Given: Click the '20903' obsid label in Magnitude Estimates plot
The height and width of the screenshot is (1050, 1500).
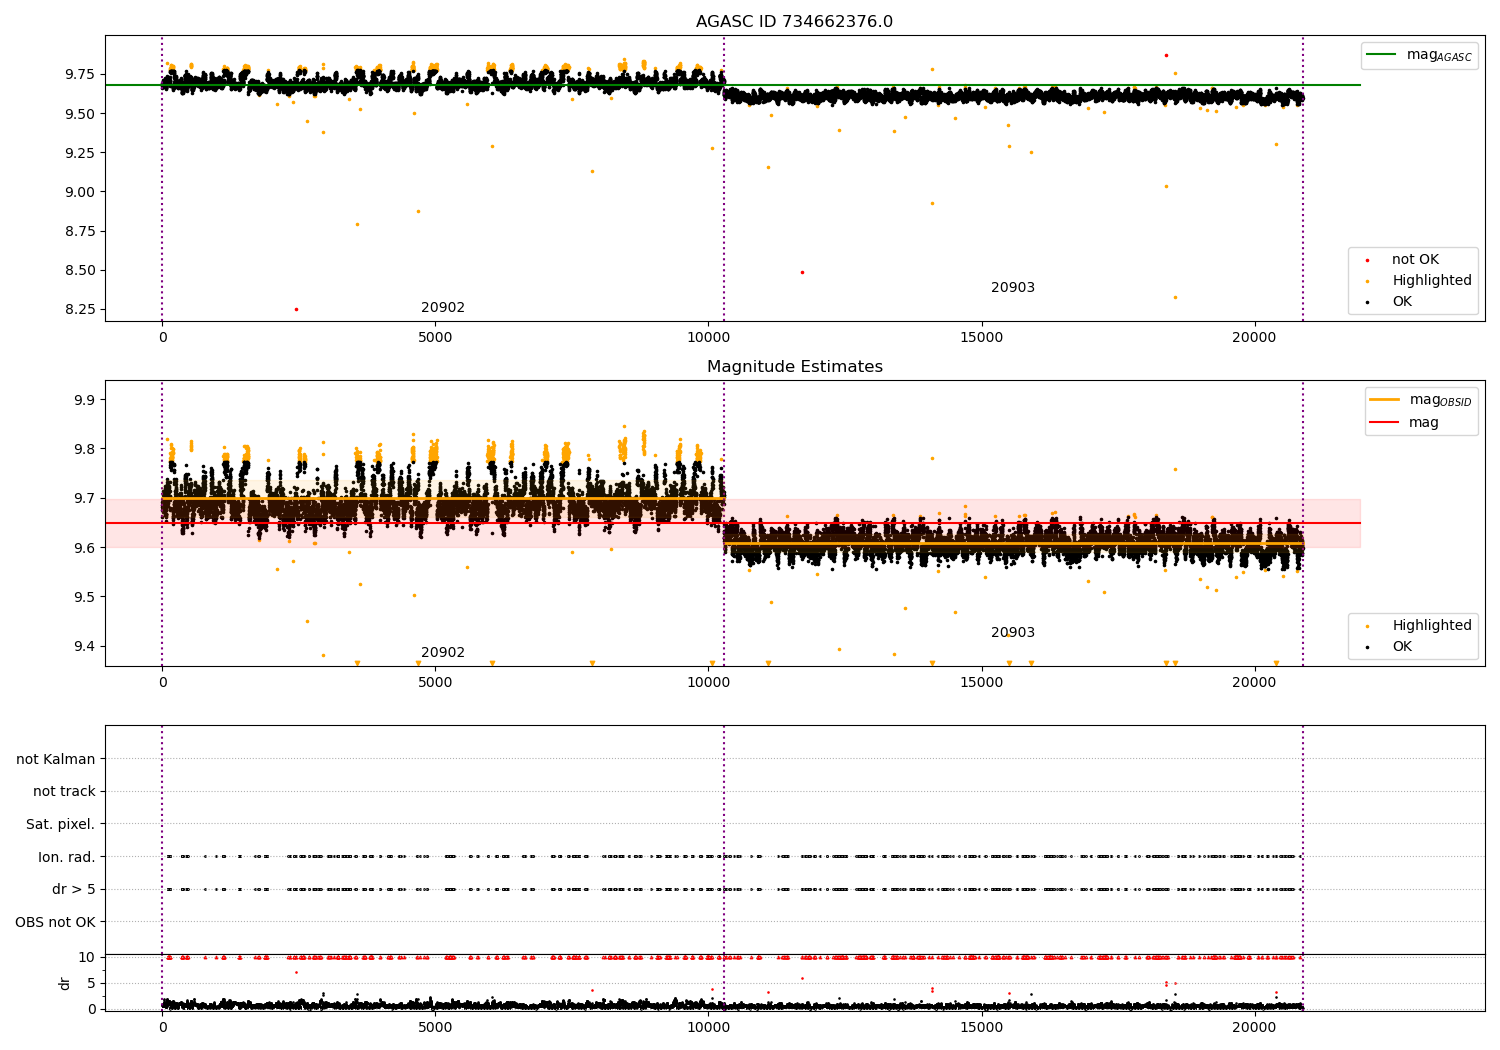Looking at the screenshot, I should [x=1013, y=633].
